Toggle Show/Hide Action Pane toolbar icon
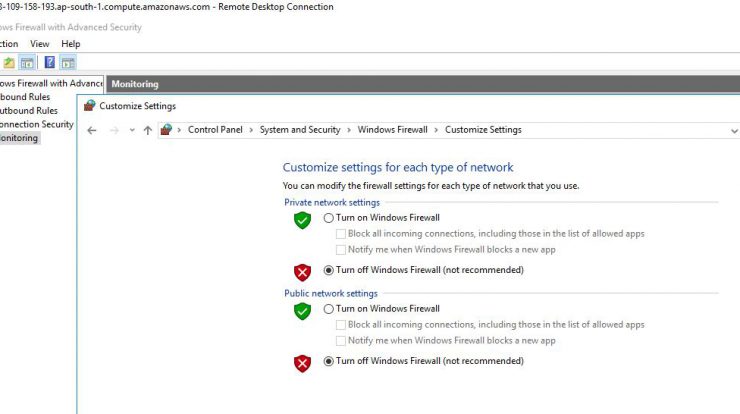The height and width of the screenshot is (414, 740). click(x=68, y=62)
